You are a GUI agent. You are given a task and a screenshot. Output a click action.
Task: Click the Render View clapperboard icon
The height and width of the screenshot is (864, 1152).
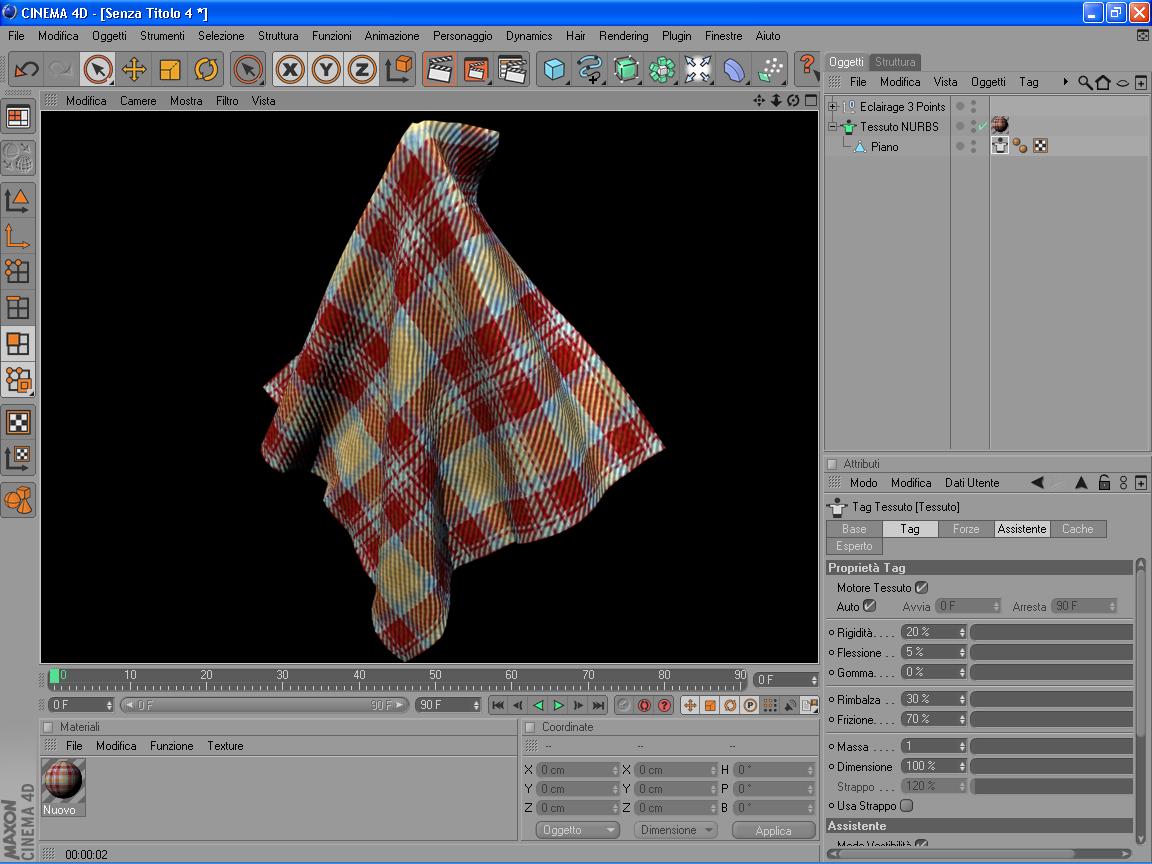pyautogui.click(x=438, y=69)
